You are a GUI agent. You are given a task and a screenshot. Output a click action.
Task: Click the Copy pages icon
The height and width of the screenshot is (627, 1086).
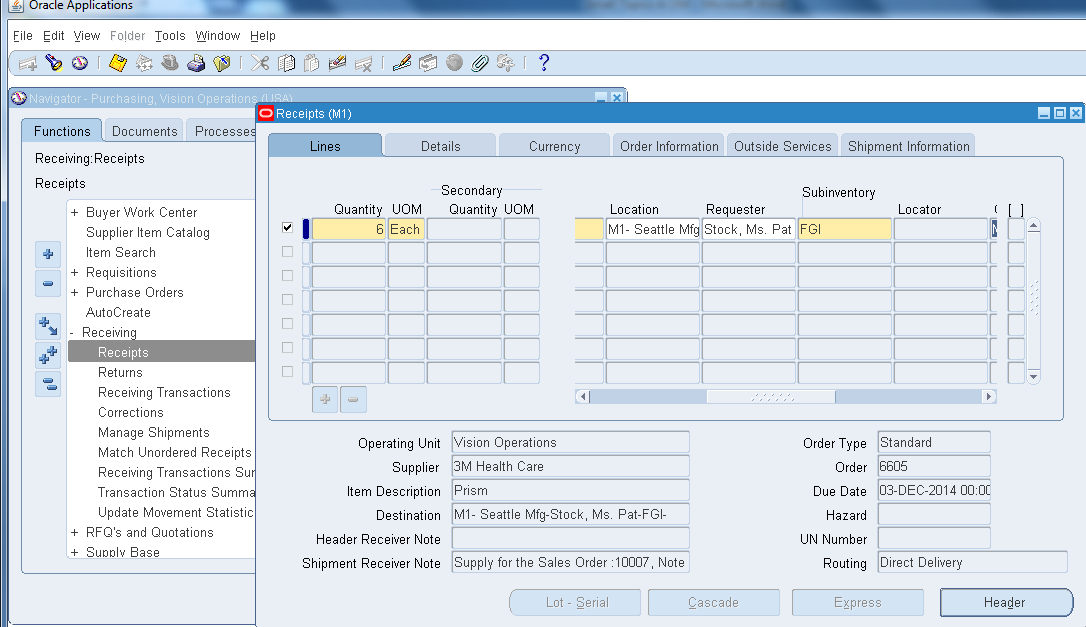pos(286,63)
